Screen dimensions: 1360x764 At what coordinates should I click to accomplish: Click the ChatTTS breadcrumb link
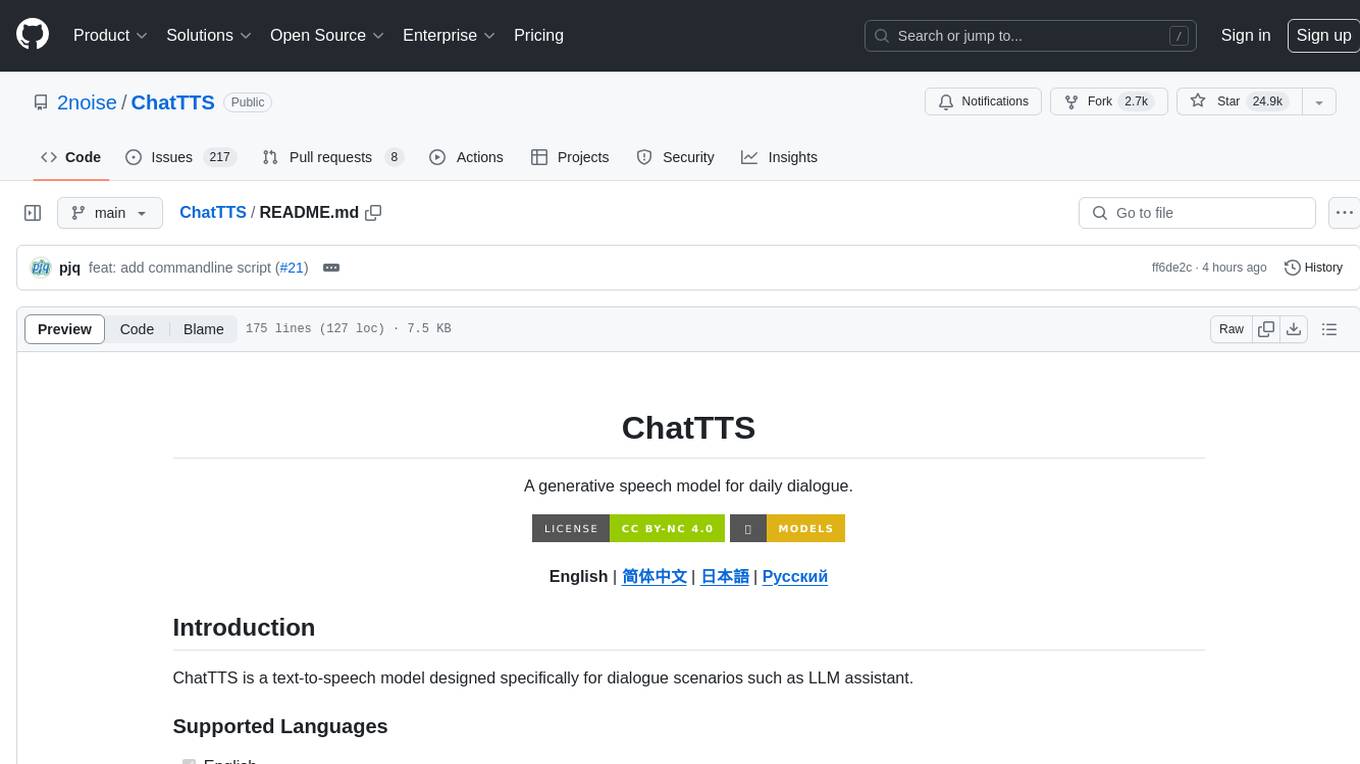[213, 212]
